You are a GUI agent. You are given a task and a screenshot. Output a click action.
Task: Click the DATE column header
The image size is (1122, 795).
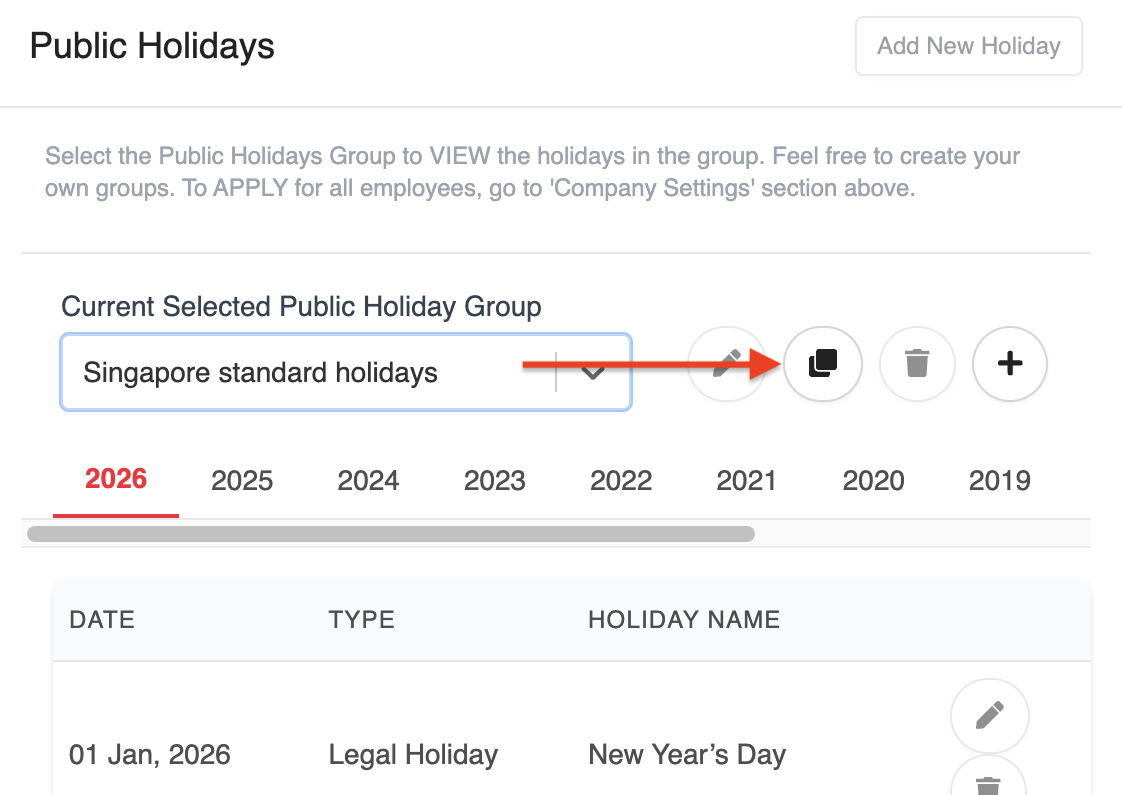coord(102,620)
